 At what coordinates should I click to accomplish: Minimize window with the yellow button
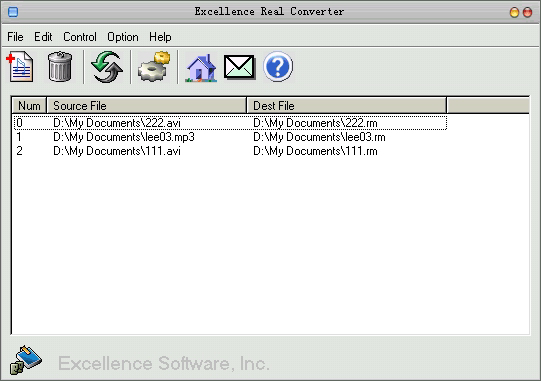[x=514, y=12]
